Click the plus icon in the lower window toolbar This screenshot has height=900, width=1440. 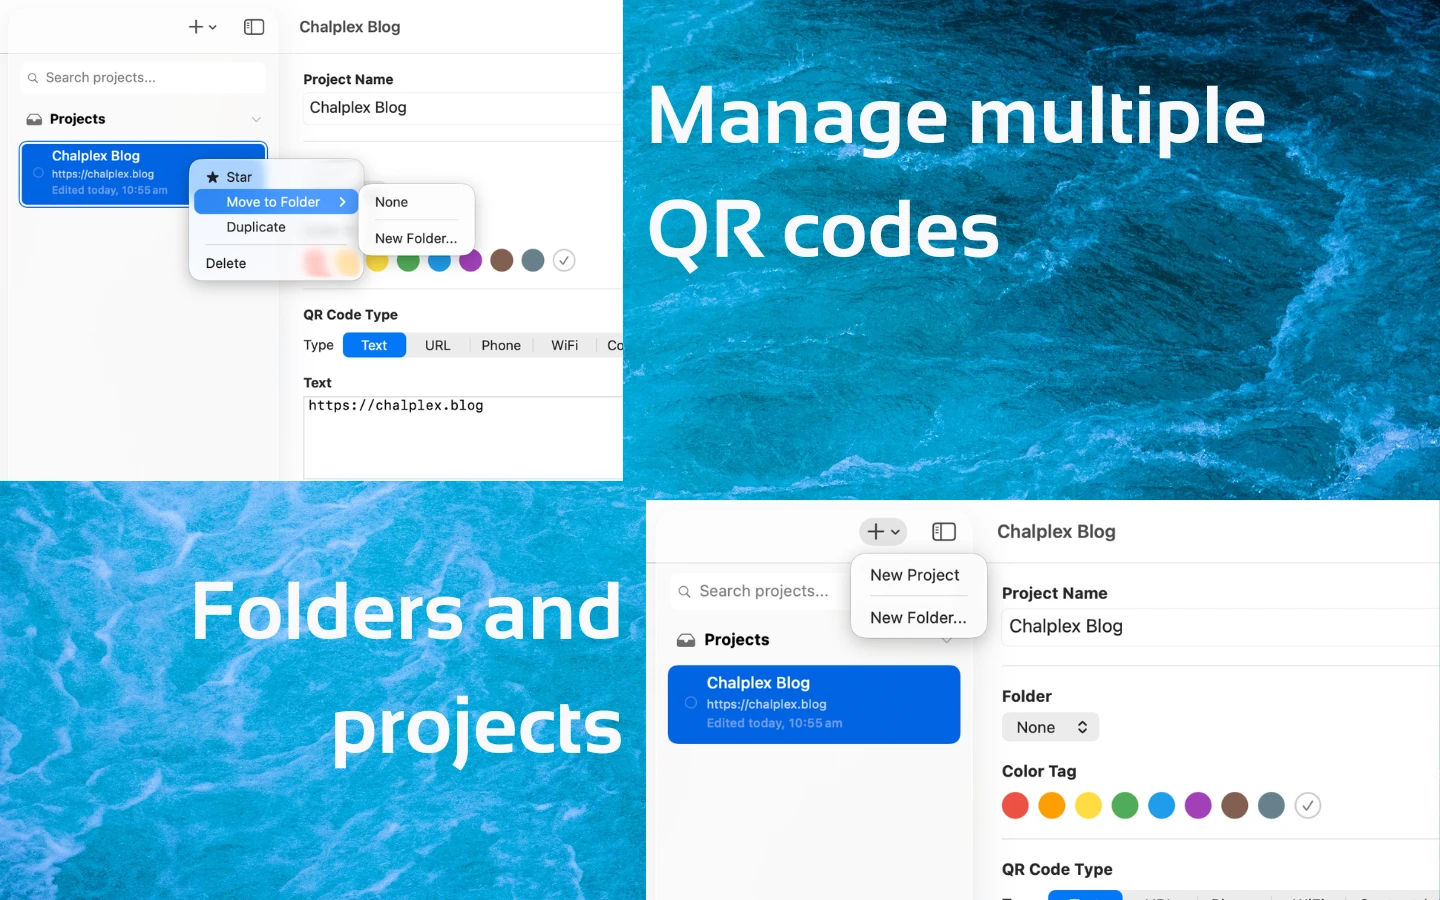tap(874, 532)
